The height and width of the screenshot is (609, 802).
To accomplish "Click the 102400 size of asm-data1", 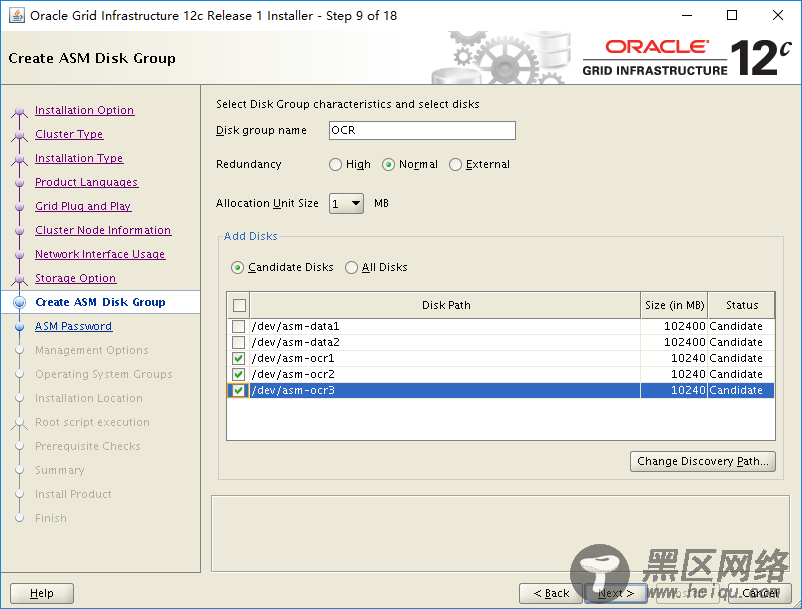I will tap(684, 326).
